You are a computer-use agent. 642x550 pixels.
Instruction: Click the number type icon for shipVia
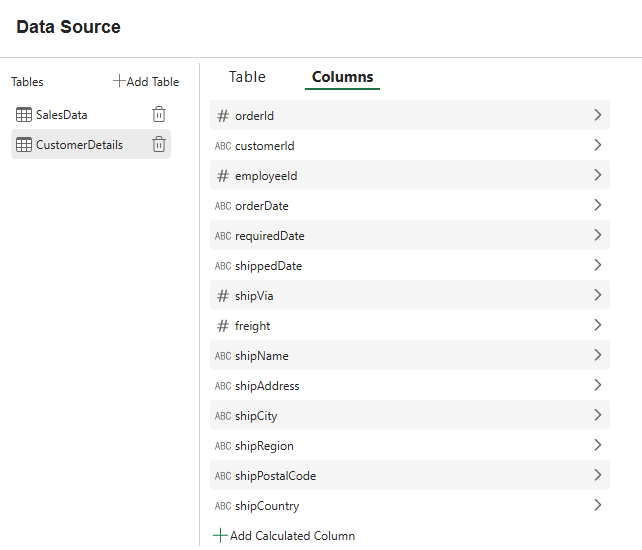[x=223, y=296]
